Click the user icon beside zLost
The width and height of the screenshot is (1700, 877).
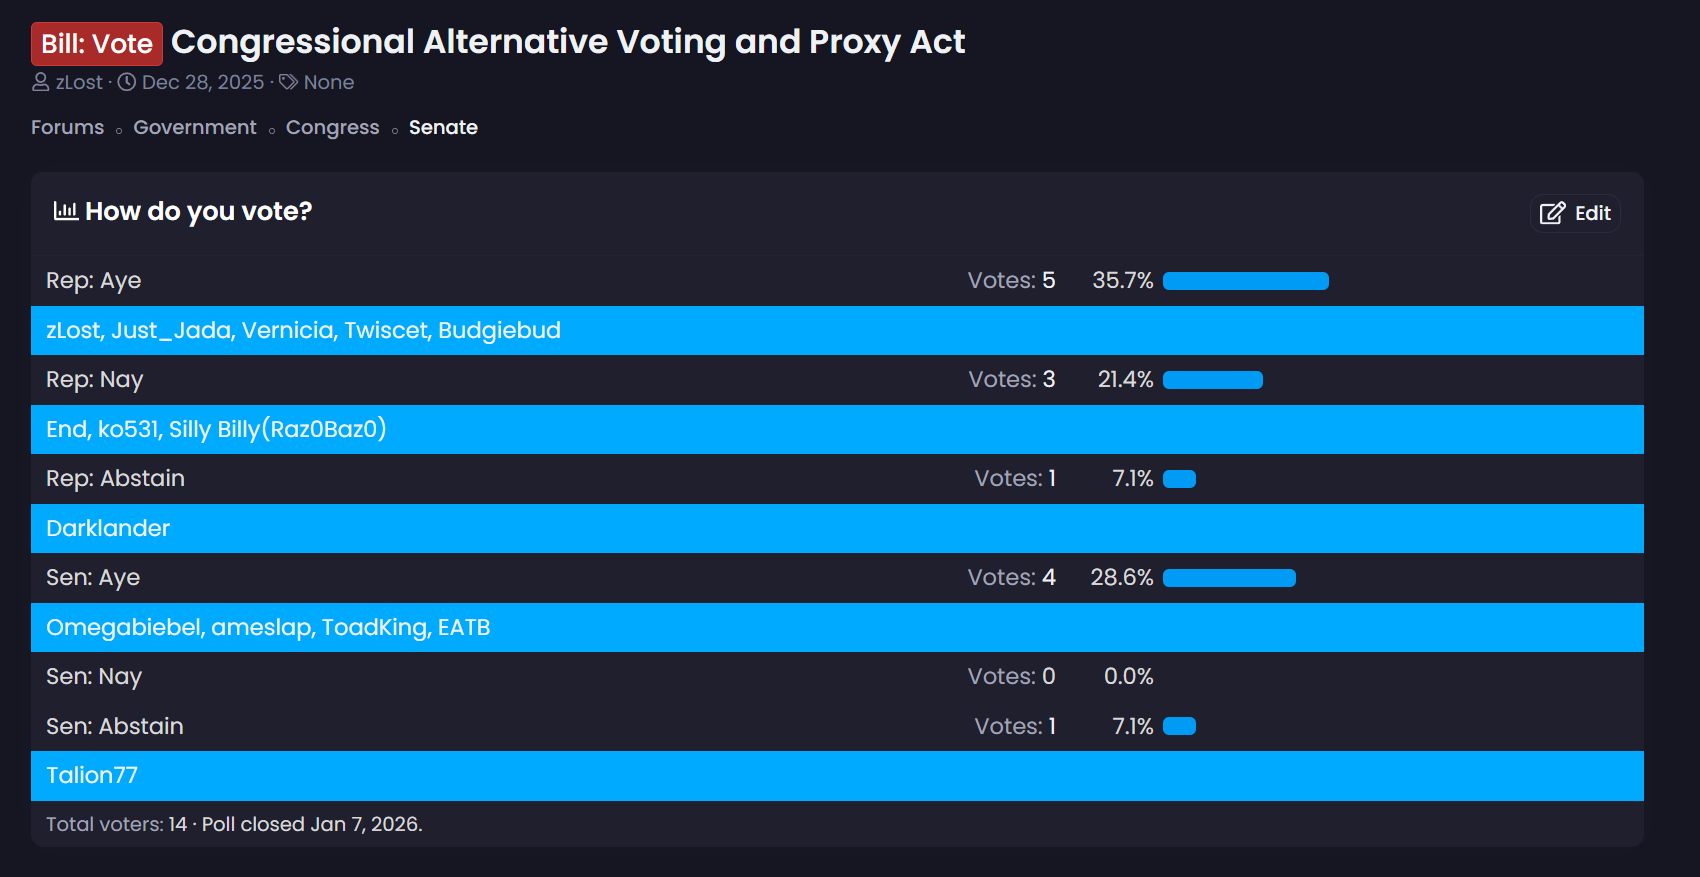coord(41,82)
